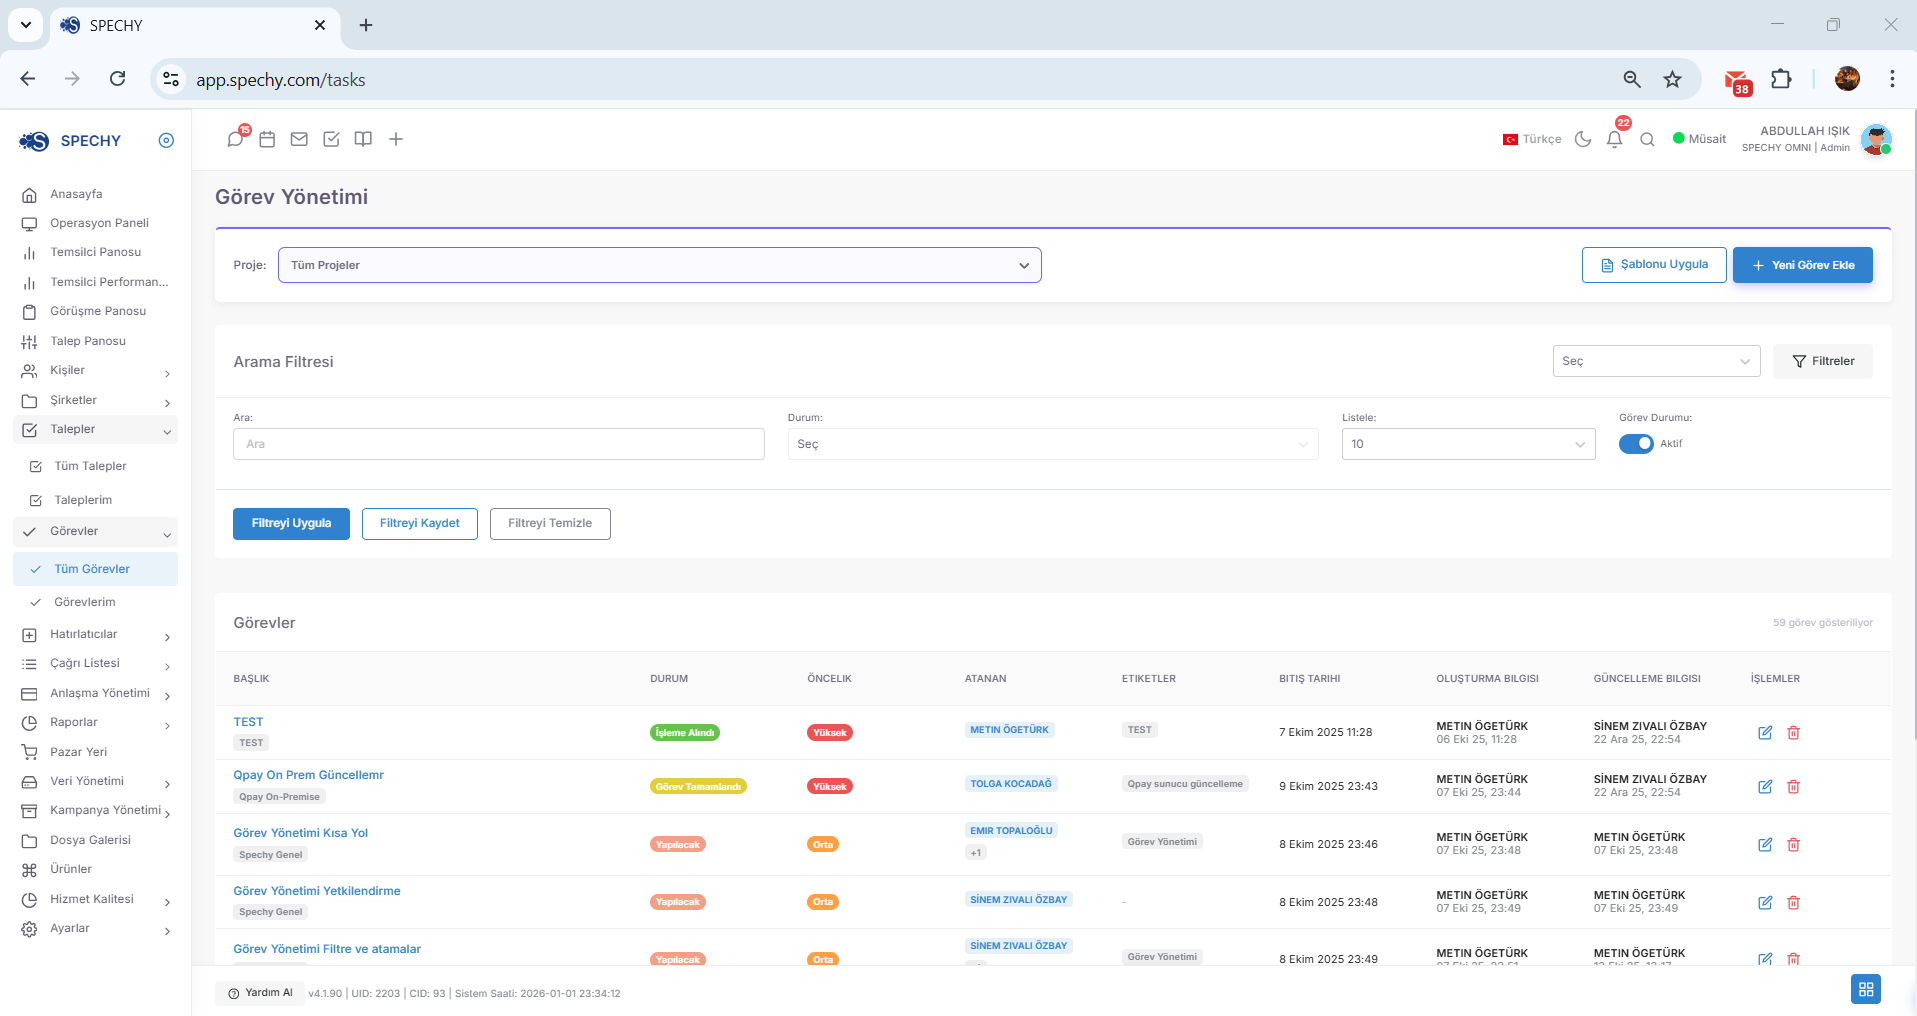The width and height of the screenshot is (1917, 1016).
Task: Click browser bookmark star icon
Action: pos(1672,79)
